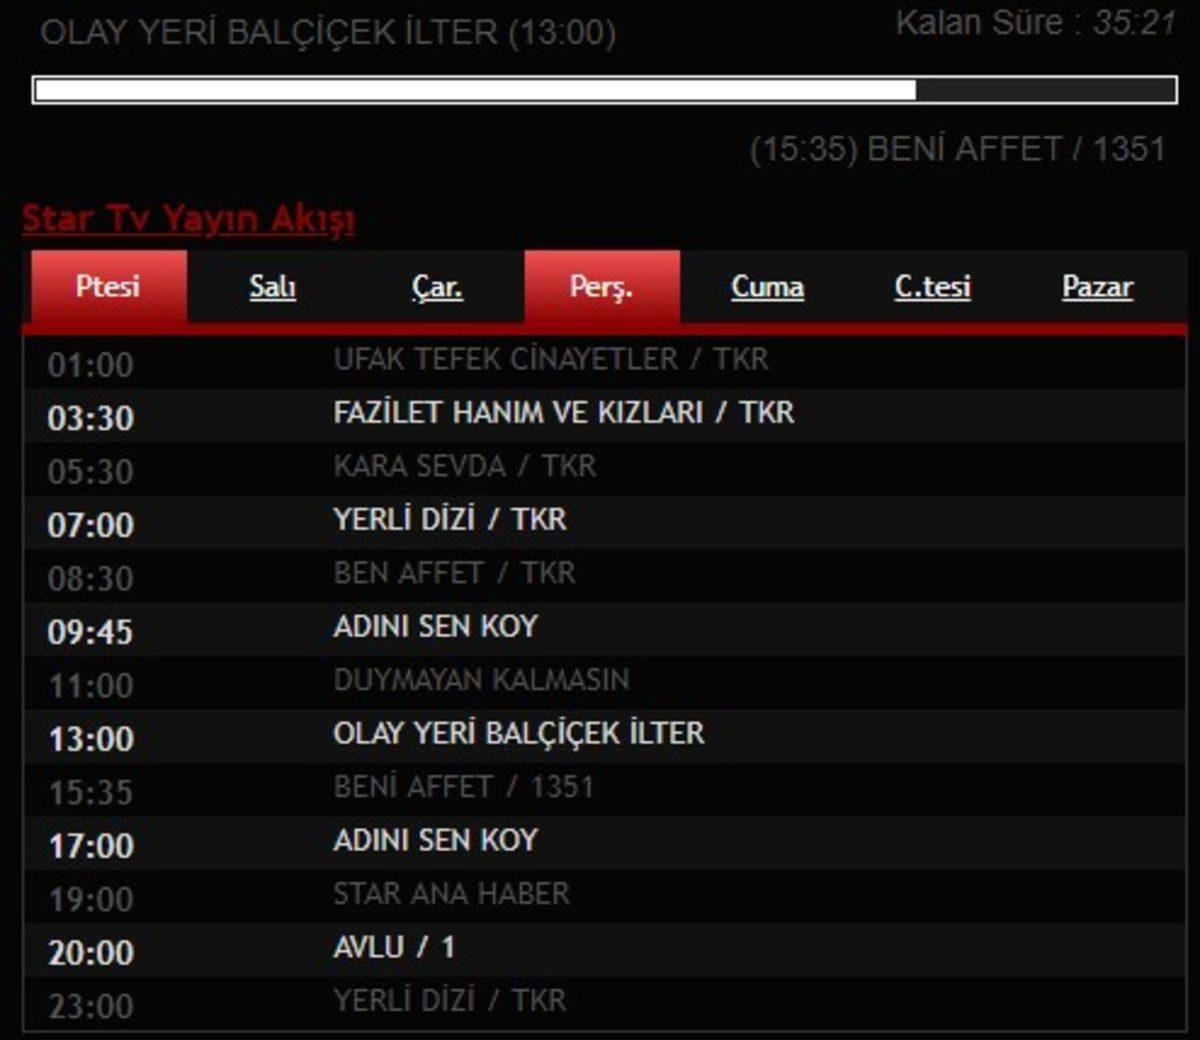Open the C.tesi schedule tab
Image resolution: width=1200 pixels, height=1040 pixels.
click(x=930, y=286)
